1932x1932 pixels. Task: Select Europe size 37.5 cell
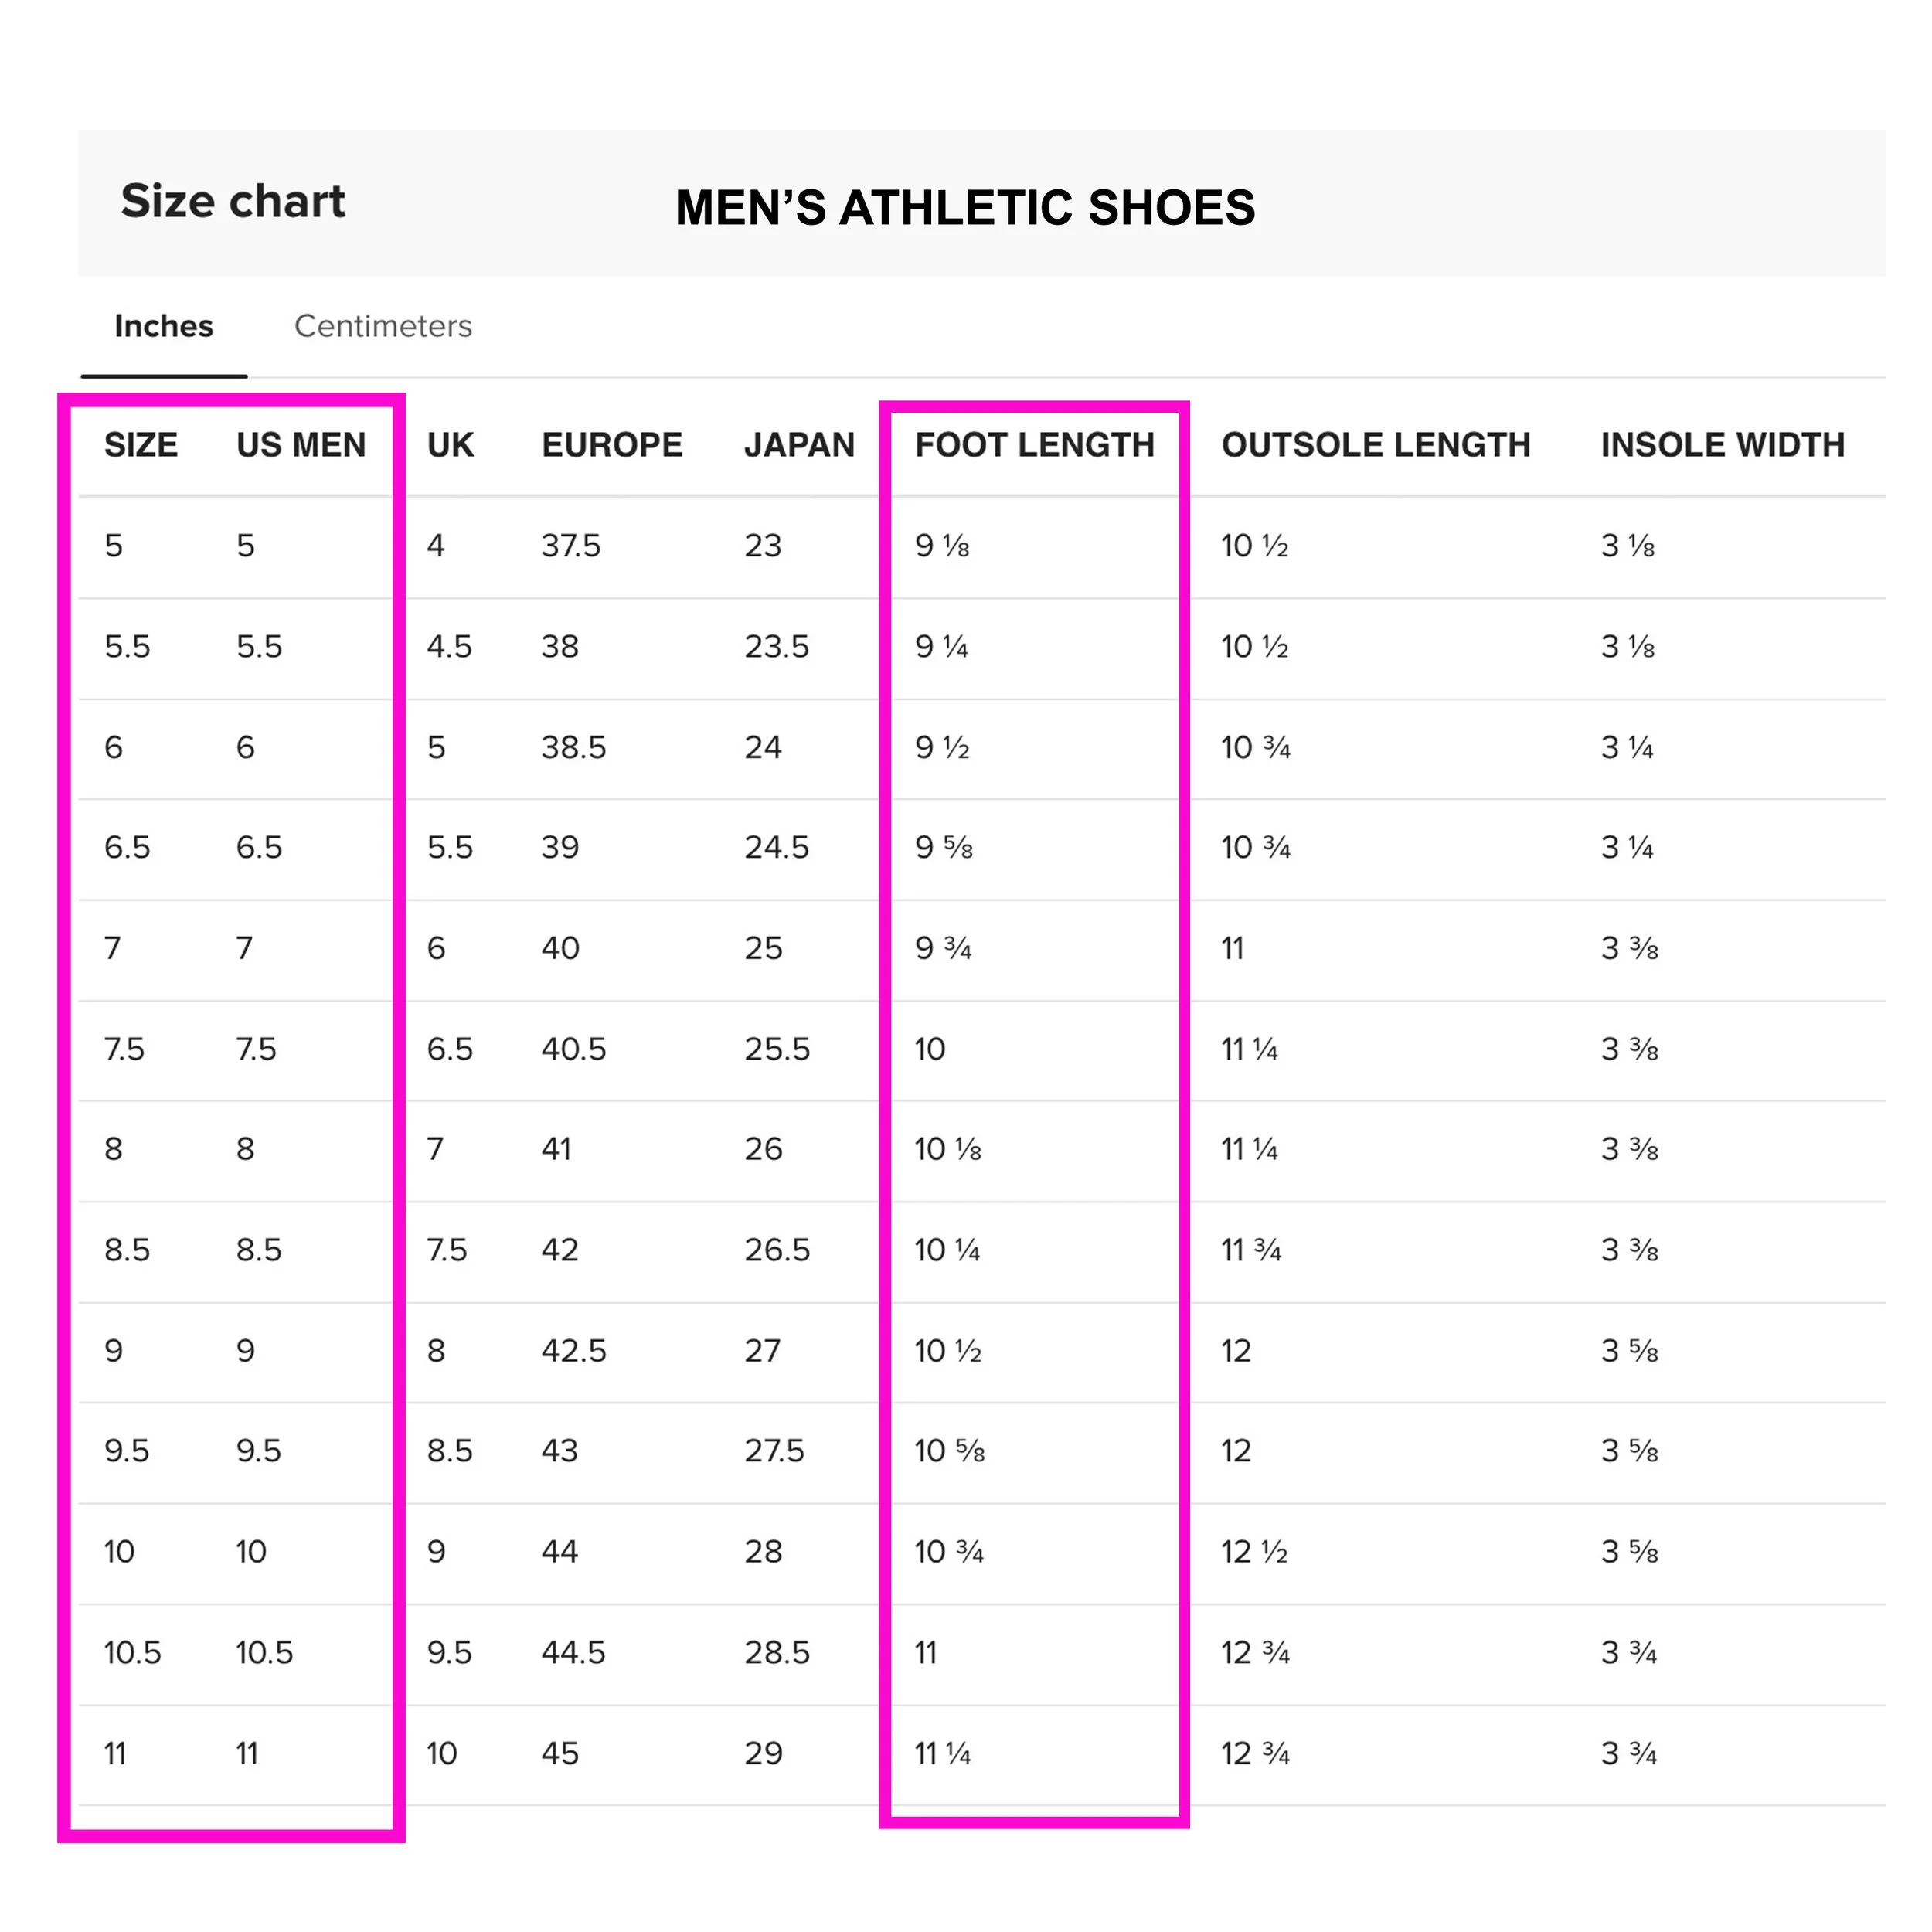coord(571,546)
